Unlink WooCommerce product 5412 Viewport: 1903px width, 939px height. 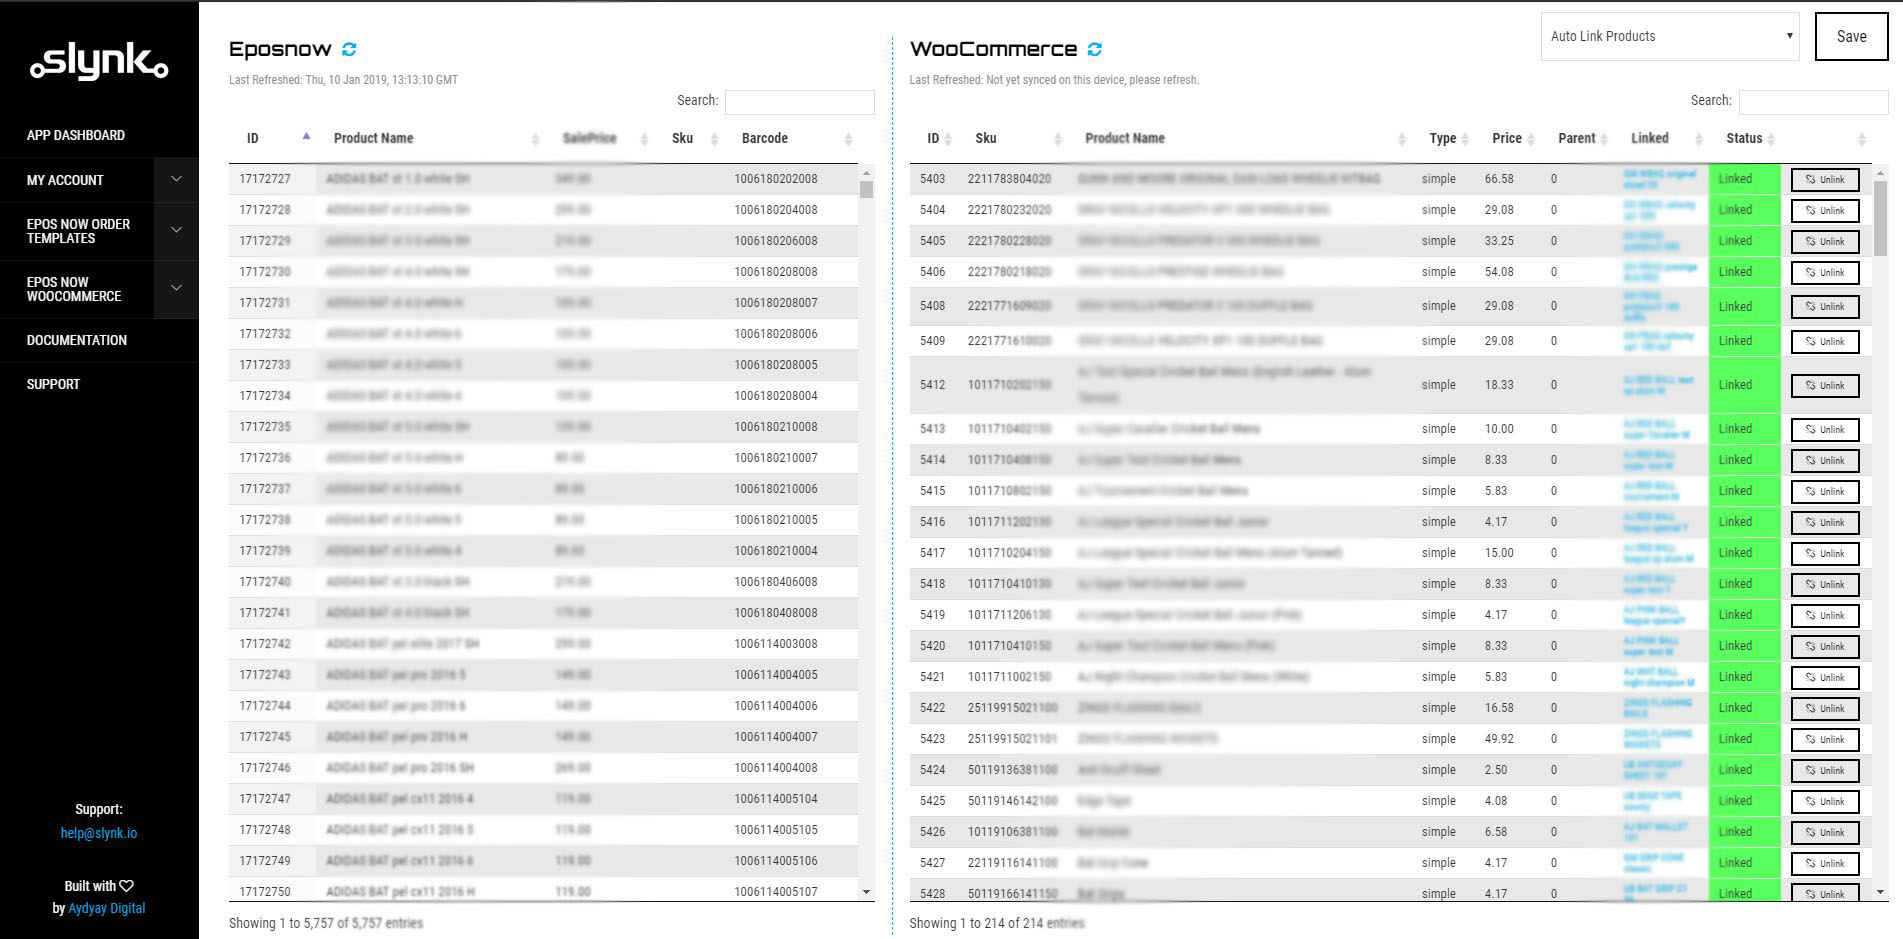(x=1824, y=386)
